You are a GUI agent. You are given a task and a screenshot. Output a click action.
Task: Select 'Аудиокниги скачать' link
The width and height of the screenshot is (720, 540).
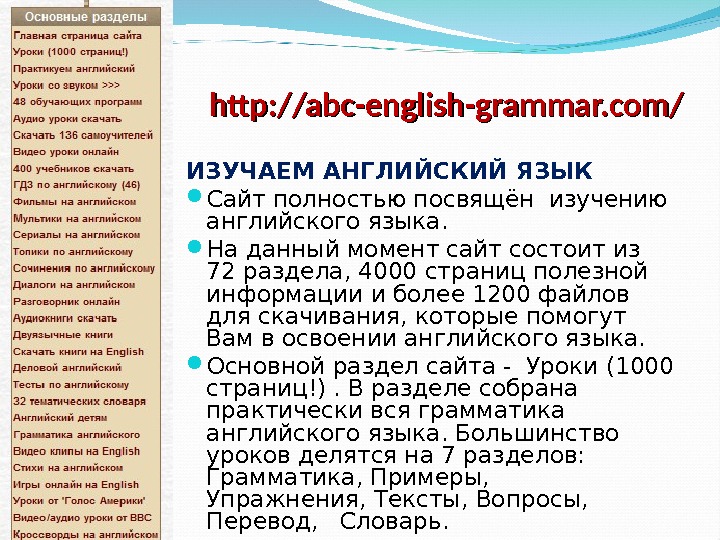pos(65,318)
